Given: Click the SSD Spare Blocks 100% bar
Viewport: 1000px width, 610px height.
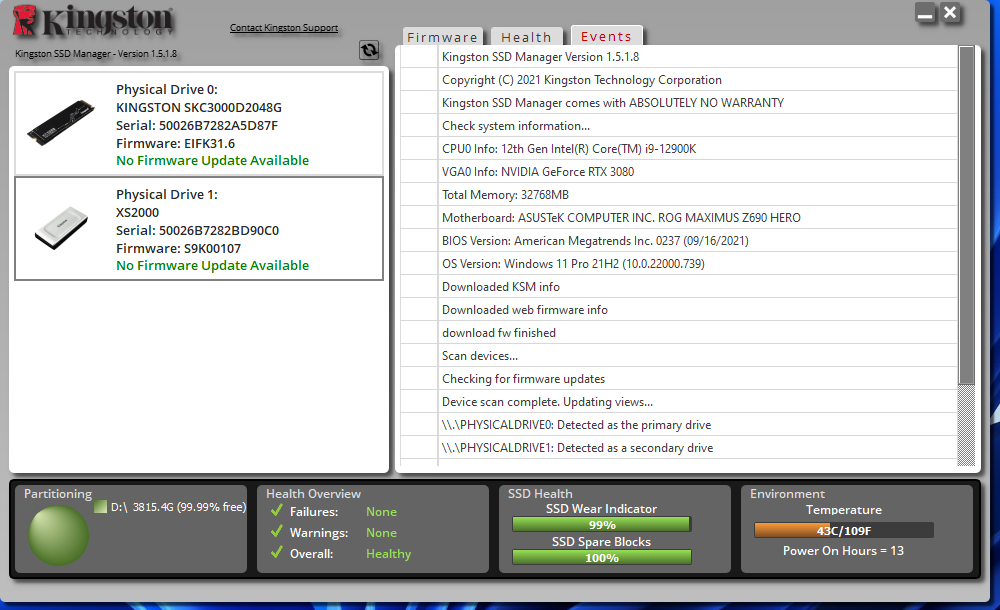Looking at the screenshot, I should click(x=601, y=558).
